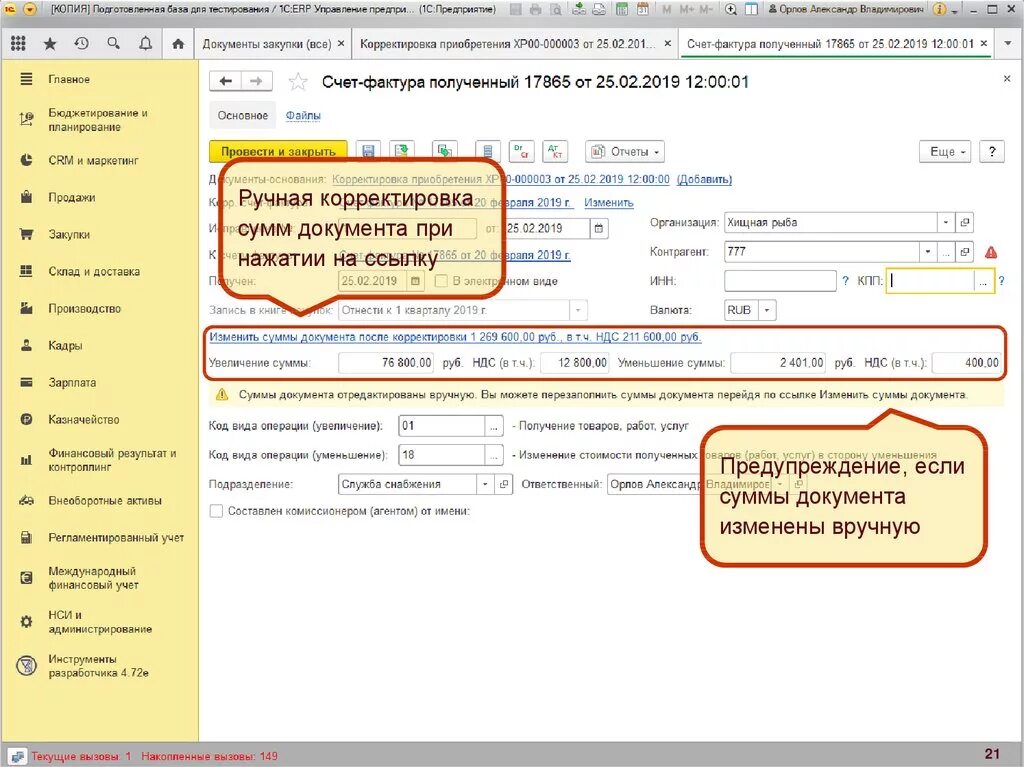Open the Файлы form tab

[303, 116]
